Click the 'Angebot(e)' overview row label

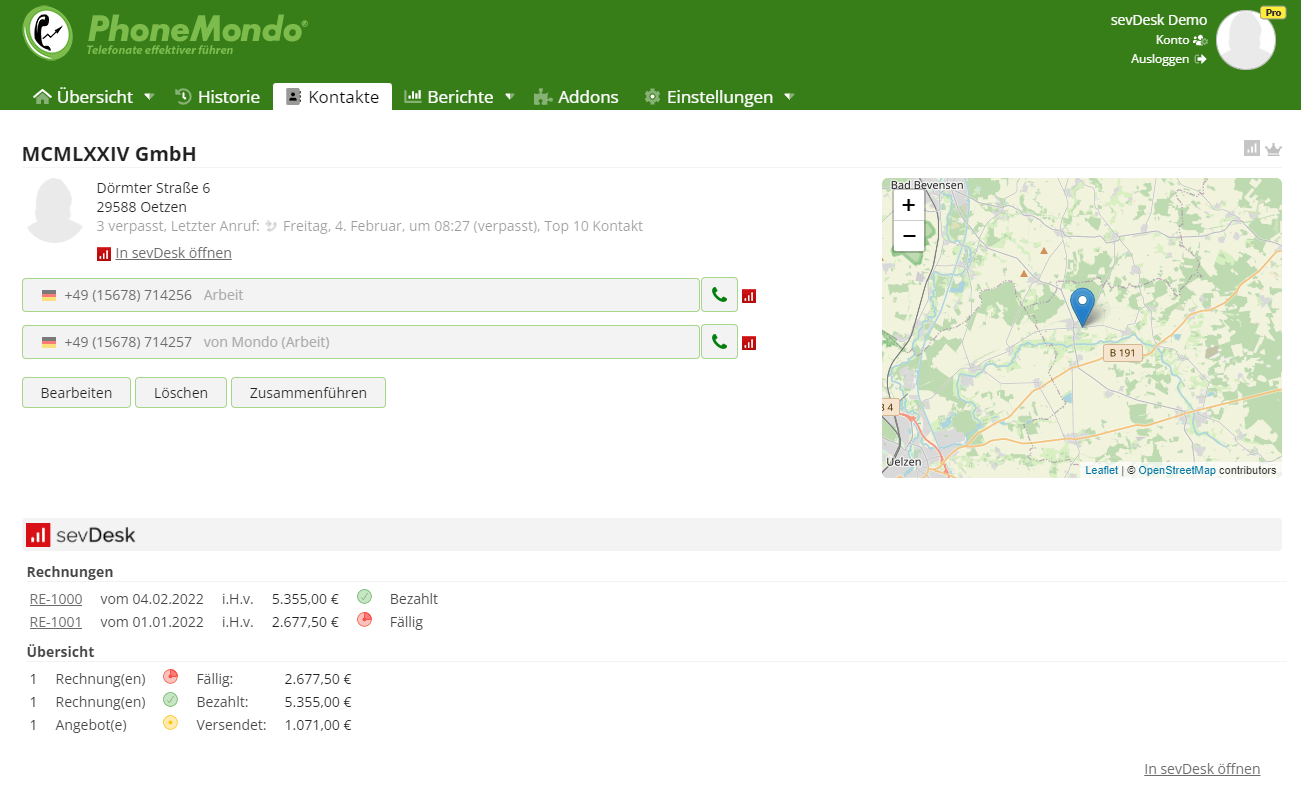[x=91, y=725]
